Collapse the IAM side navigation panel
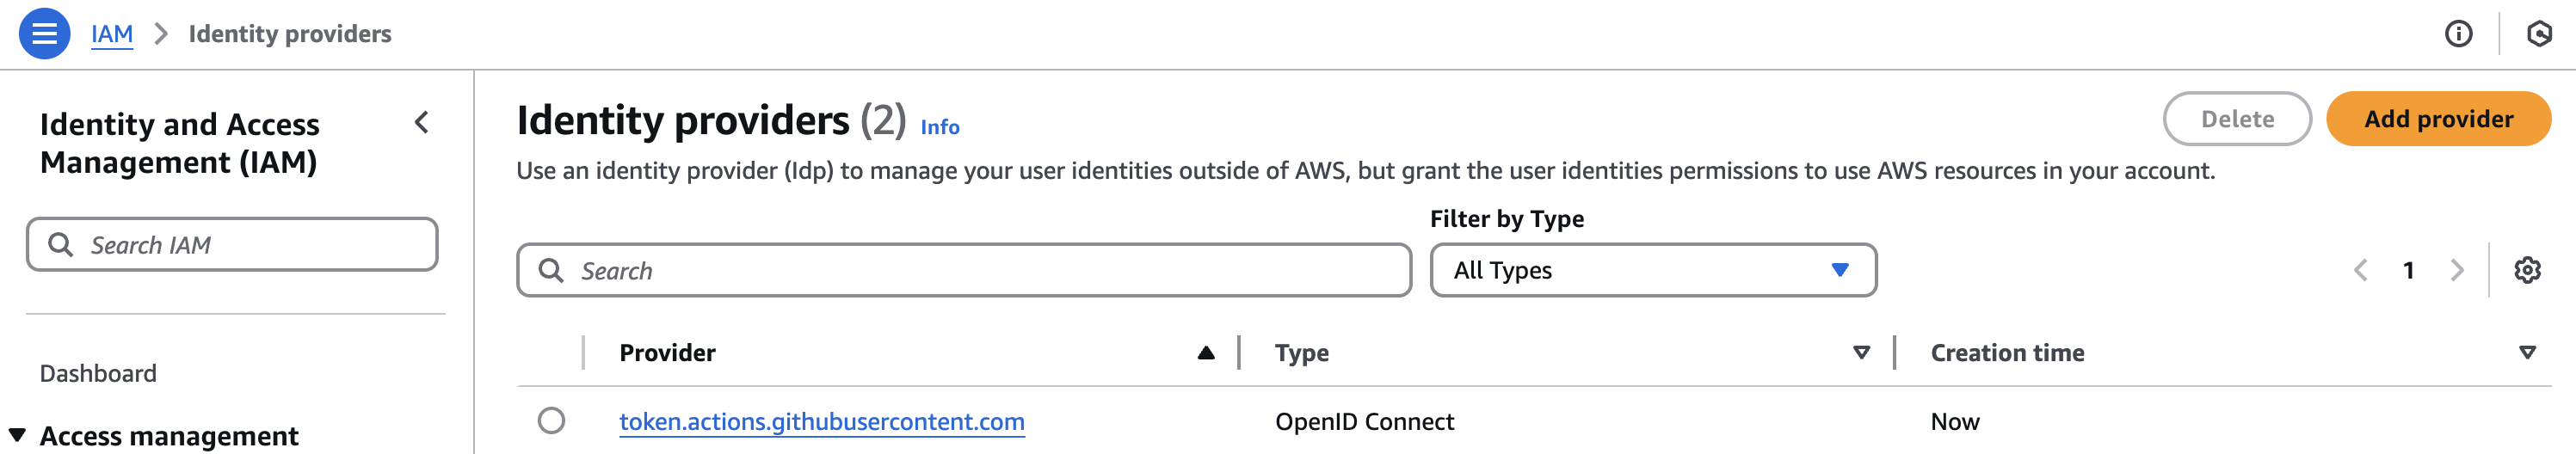Screen dimensions: 2576x454 point(422,123)
